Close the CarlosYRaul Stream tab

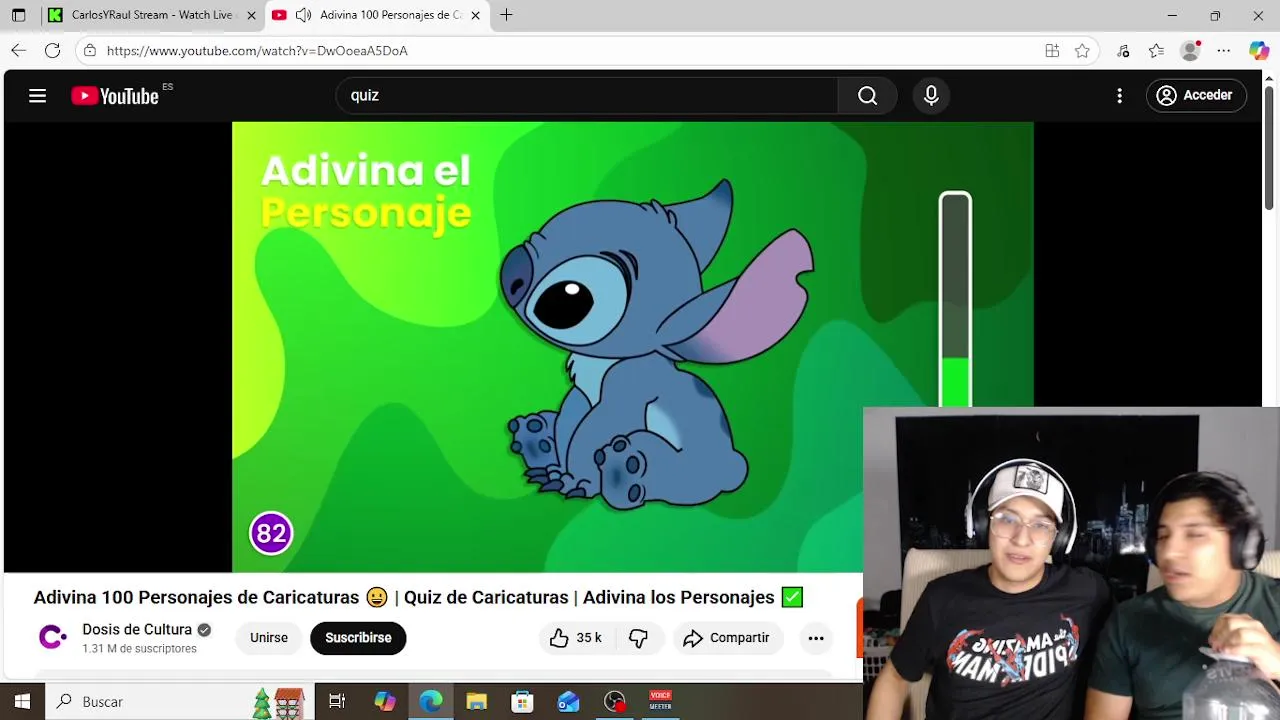coord(251,15)
